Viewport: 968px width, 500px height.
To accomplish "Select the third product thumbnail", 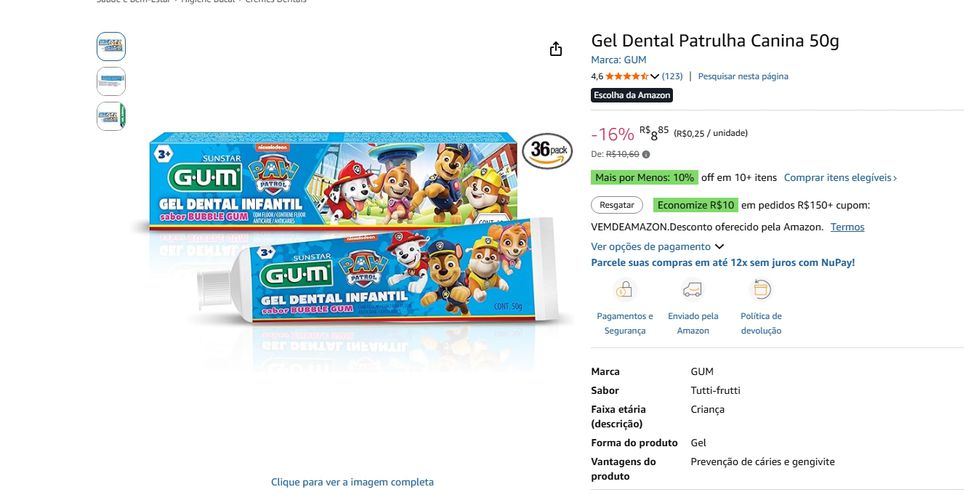I will click(x=111, y=116).
